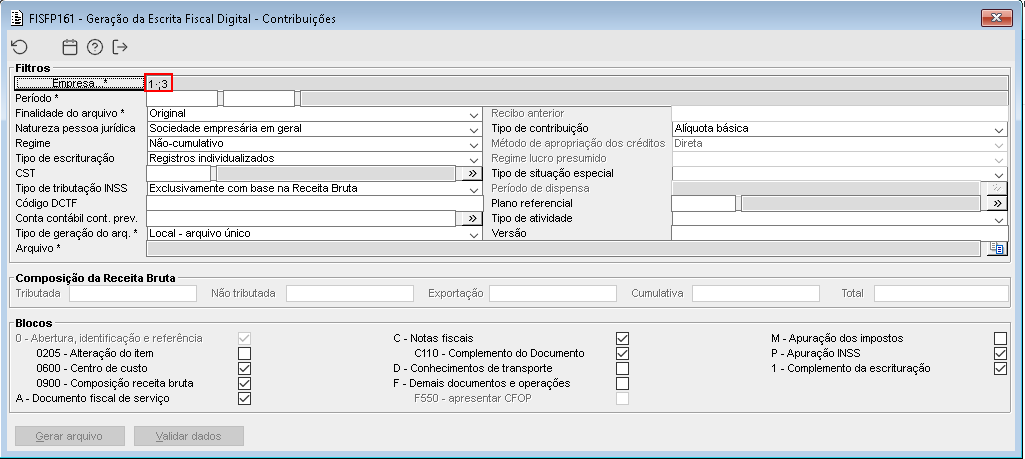Click the refresh icon in the toolbar
This screenshot has height=459, width=1025.
point(20,47)
